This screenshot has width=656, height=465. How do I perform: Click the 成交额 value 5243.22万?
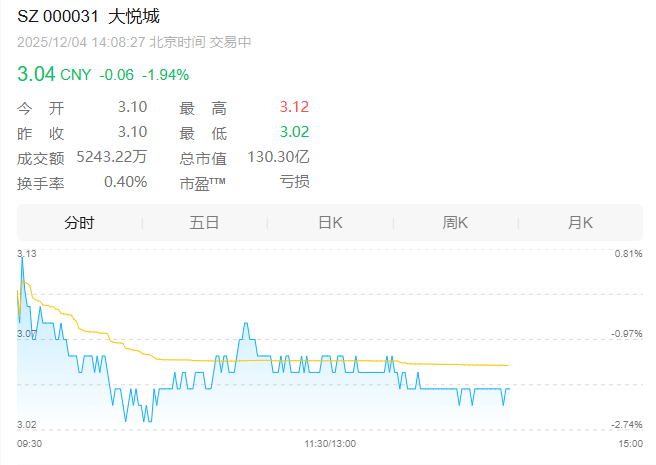(112, 157)
